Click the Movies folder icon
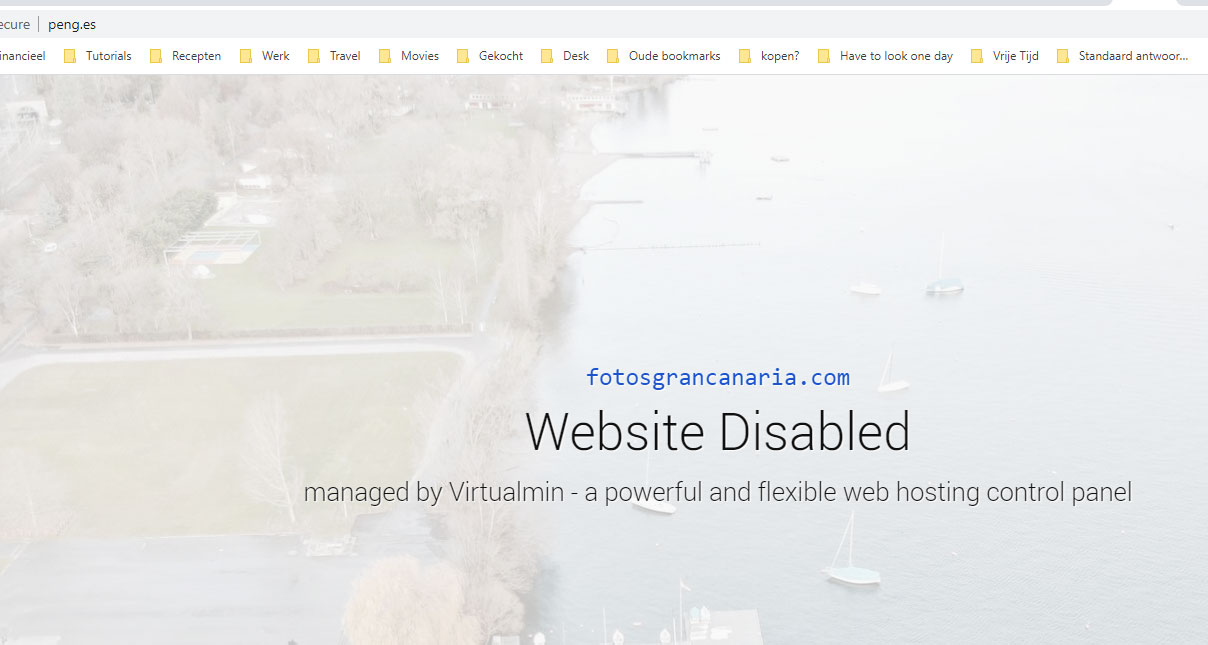 click(385, 56)
